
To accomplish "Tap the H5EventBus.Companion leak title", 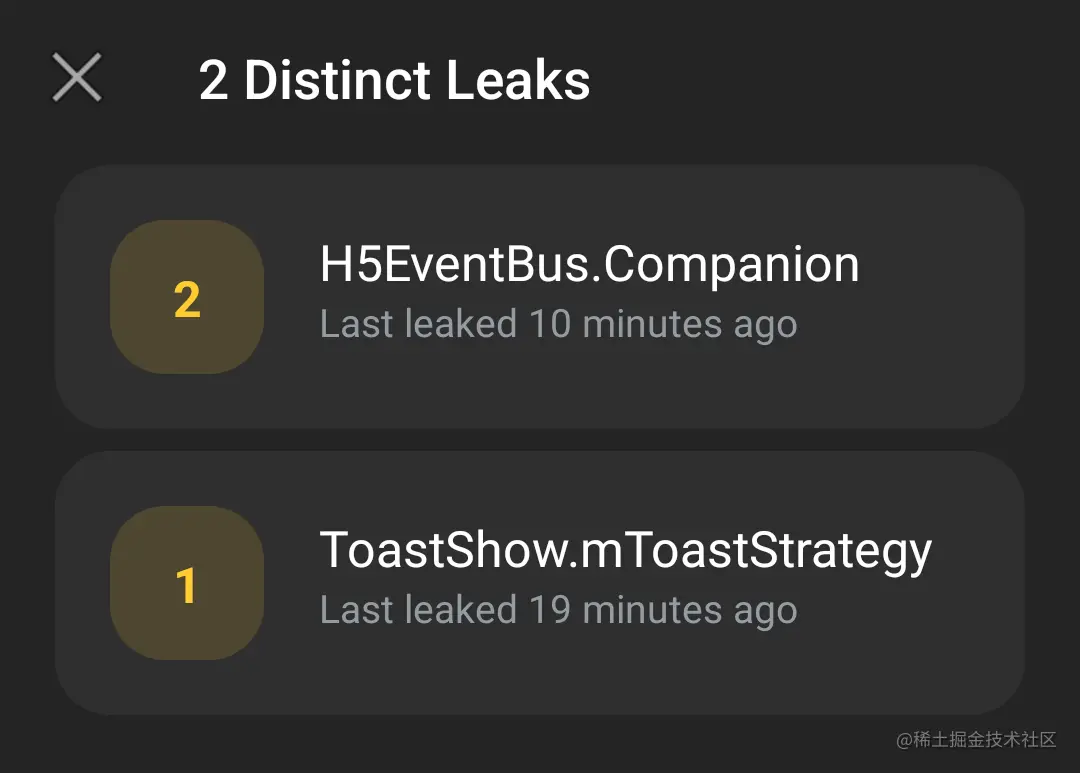I will point(589,266).
